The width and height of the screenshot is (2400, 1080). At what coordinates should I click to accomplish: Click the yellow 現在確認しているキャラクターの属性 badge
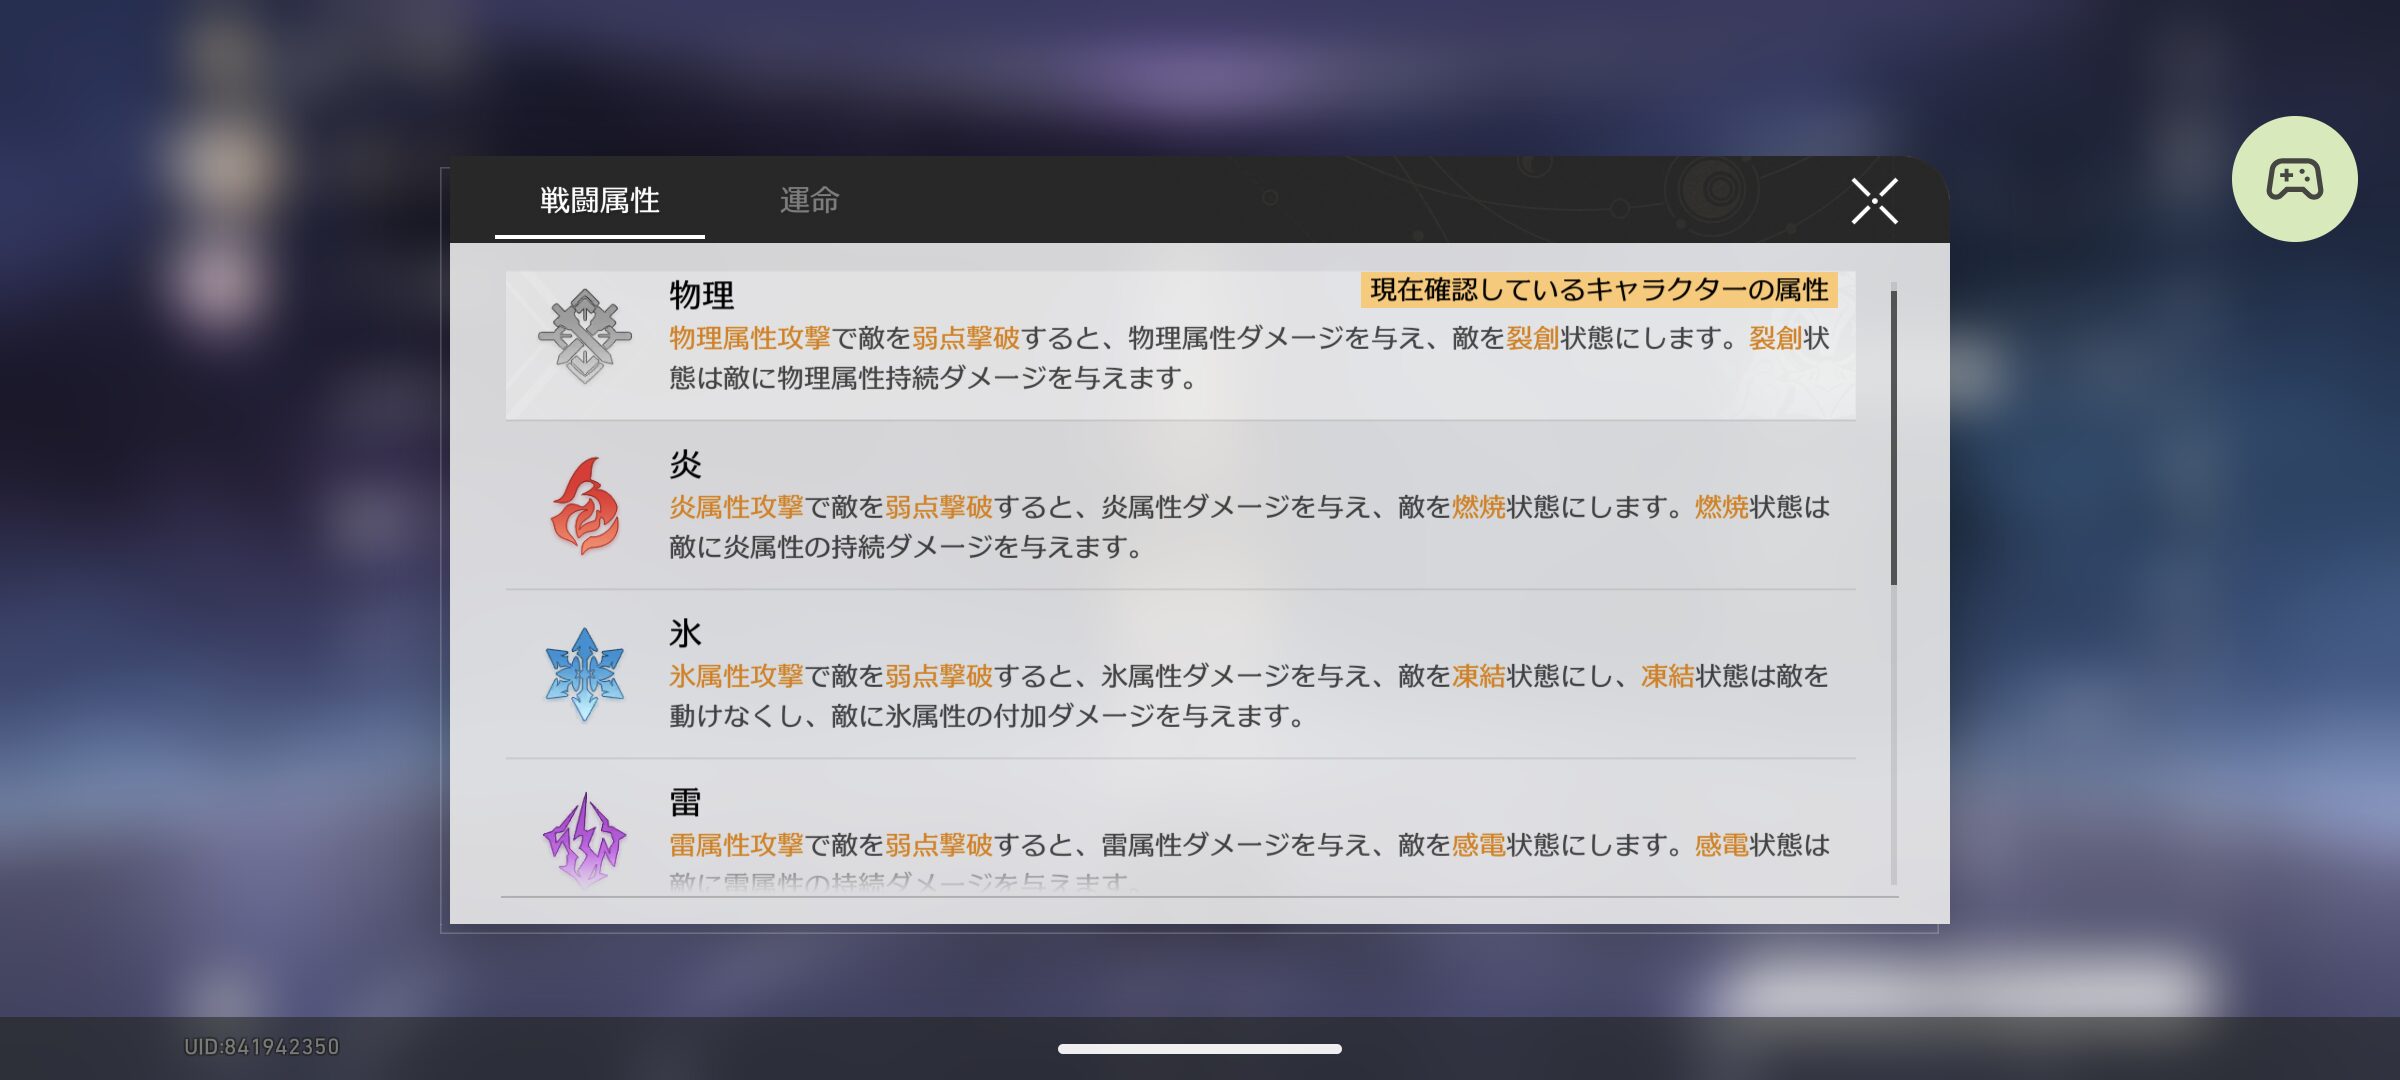click(1599, 290)
